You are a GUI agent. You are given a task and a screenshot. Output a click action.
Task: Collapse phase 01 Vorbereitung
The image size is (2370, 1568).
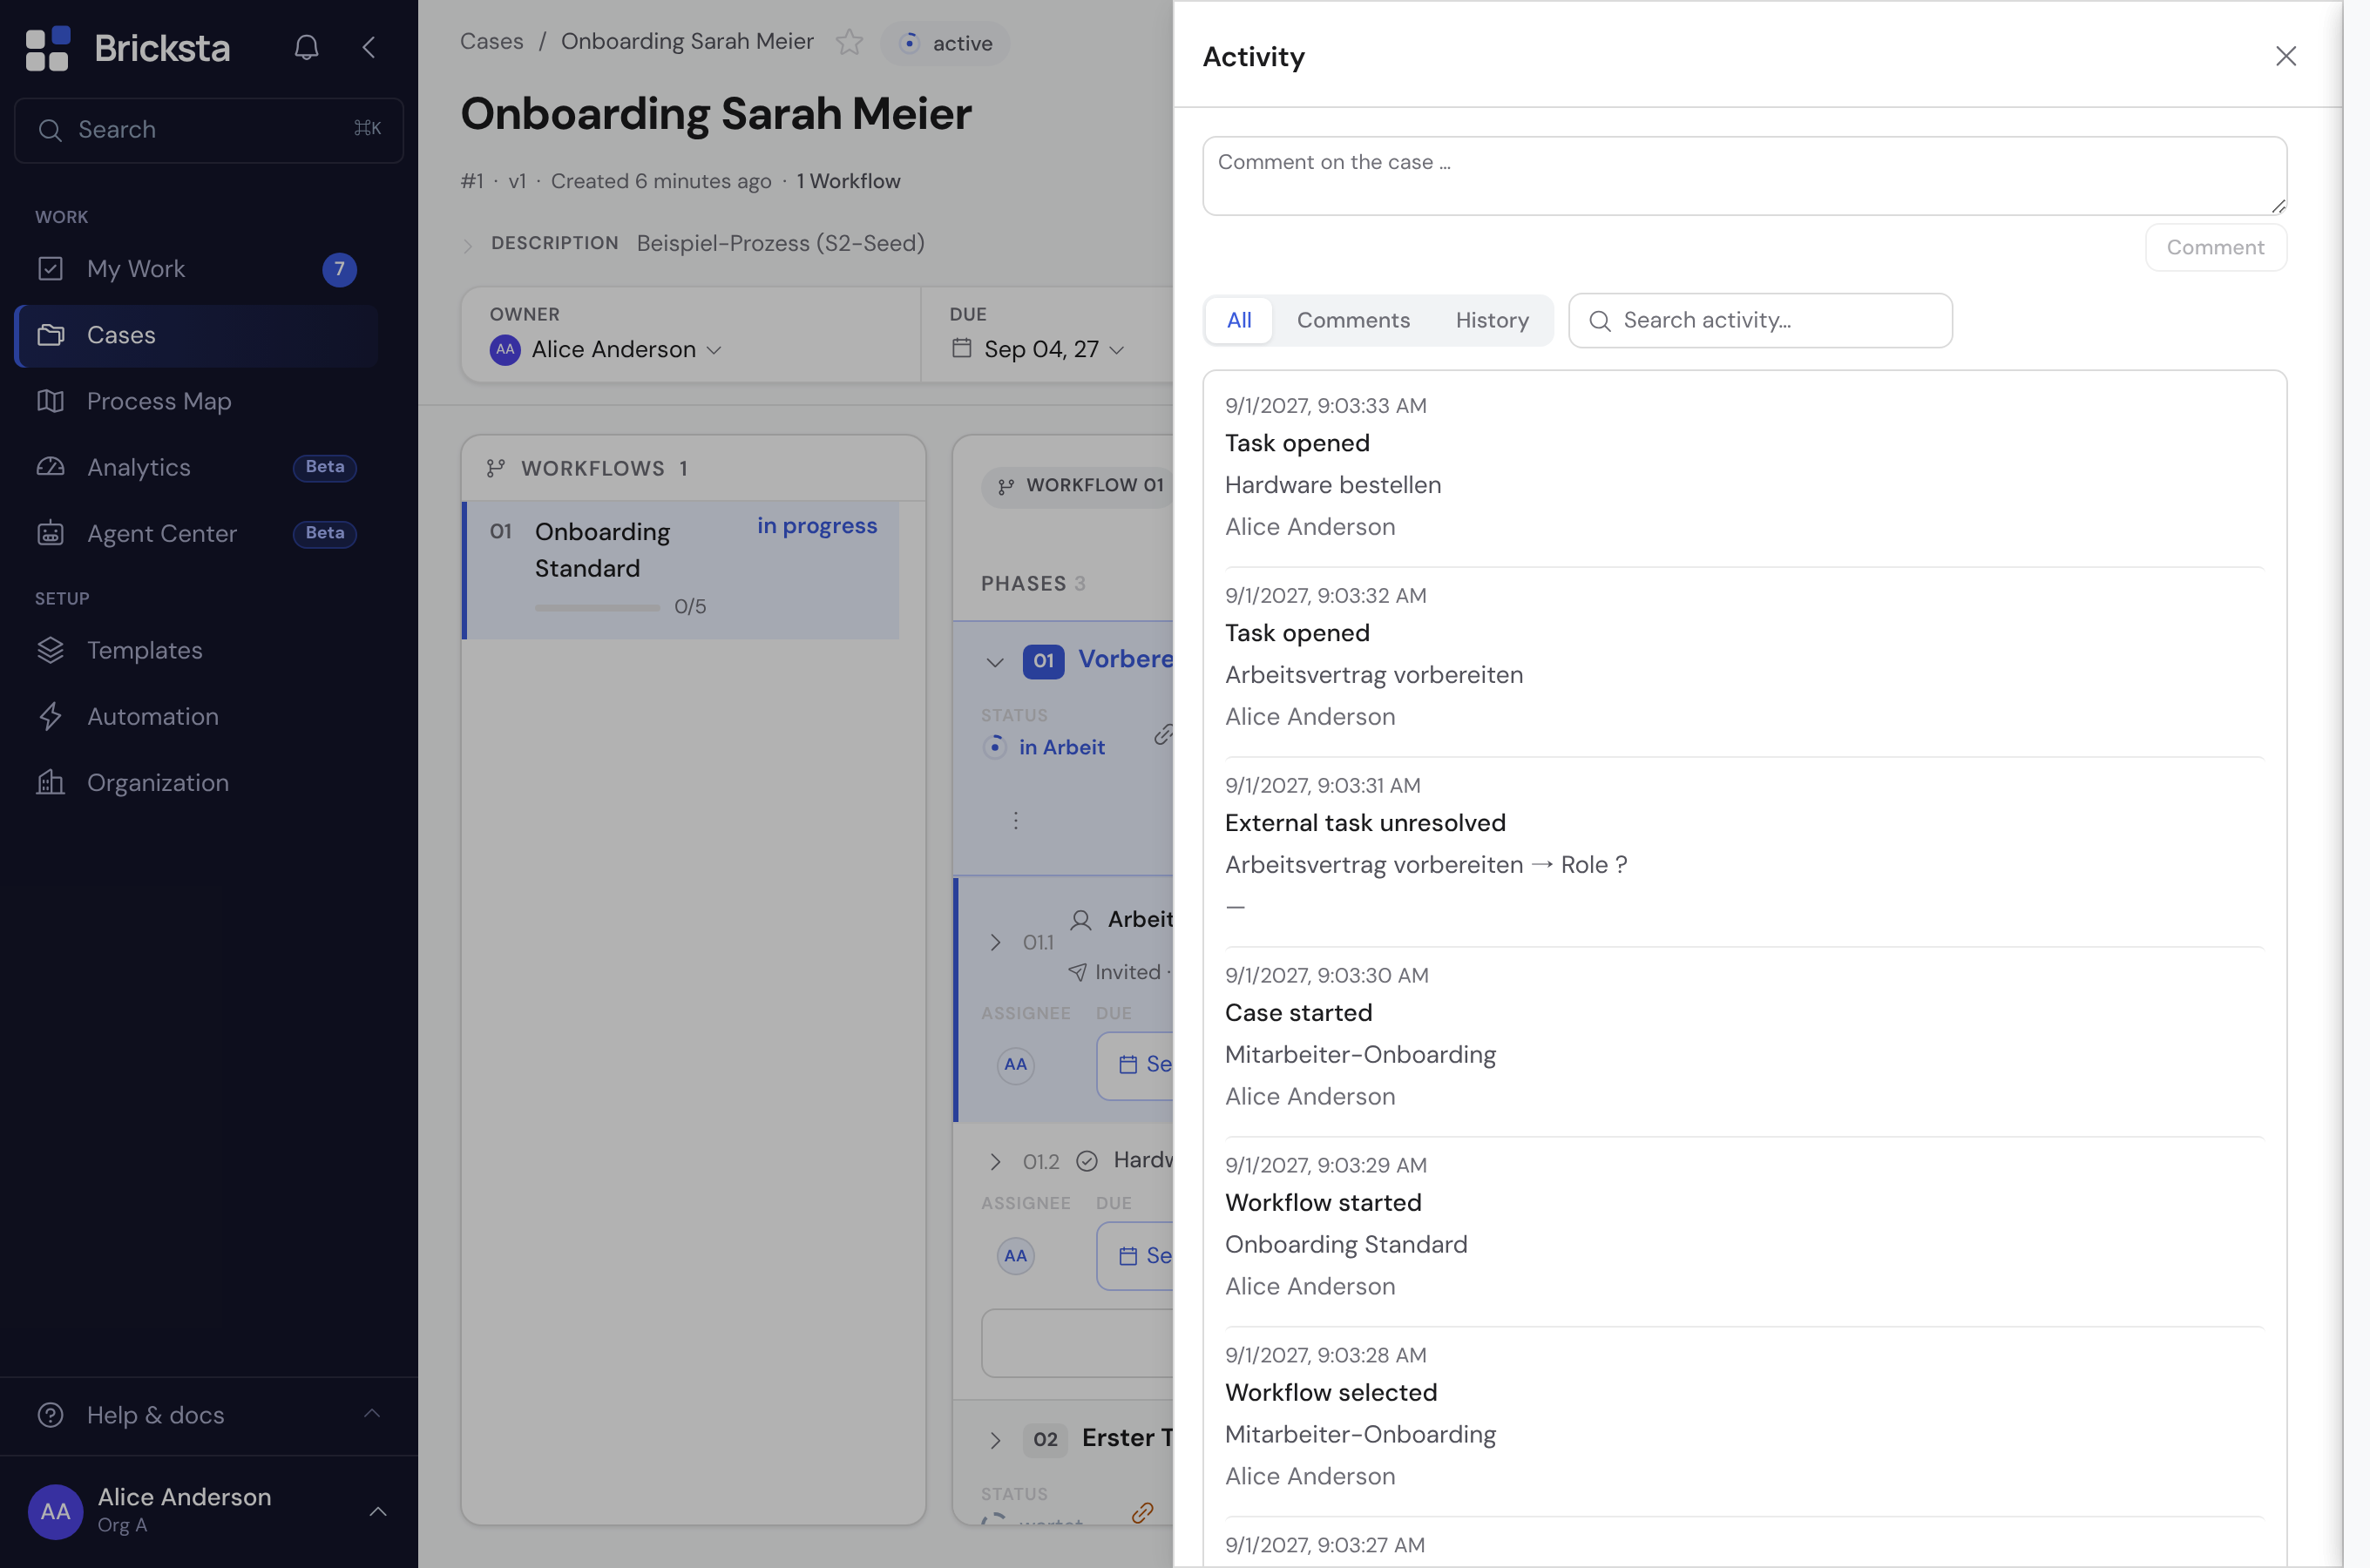click(x=995, y=661)
